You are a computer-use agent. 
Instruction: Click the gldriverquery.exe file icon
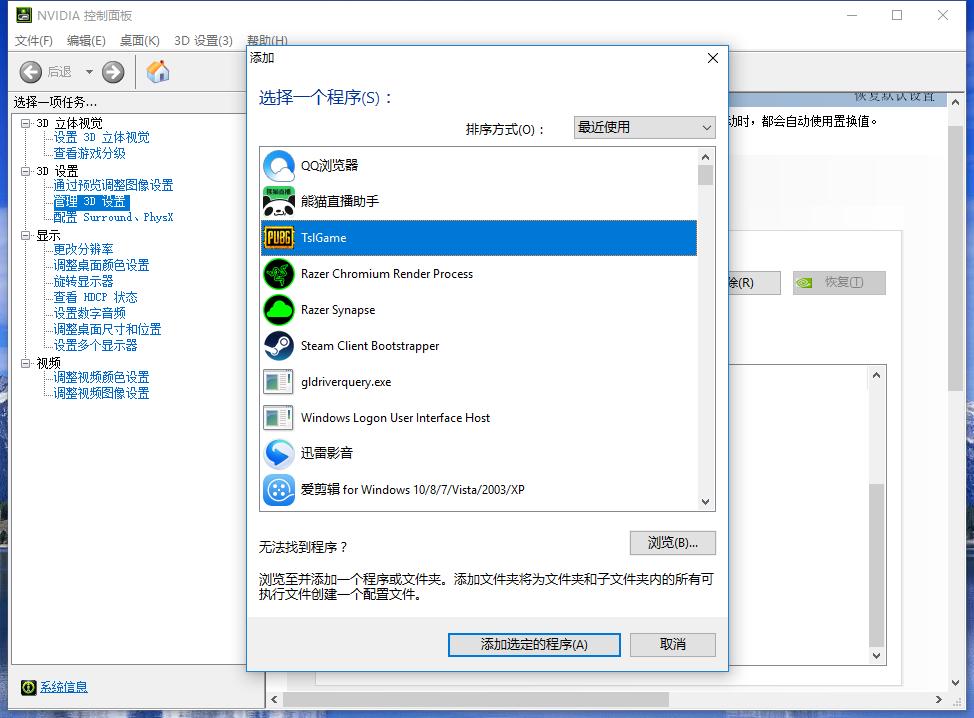click(278, 382)
